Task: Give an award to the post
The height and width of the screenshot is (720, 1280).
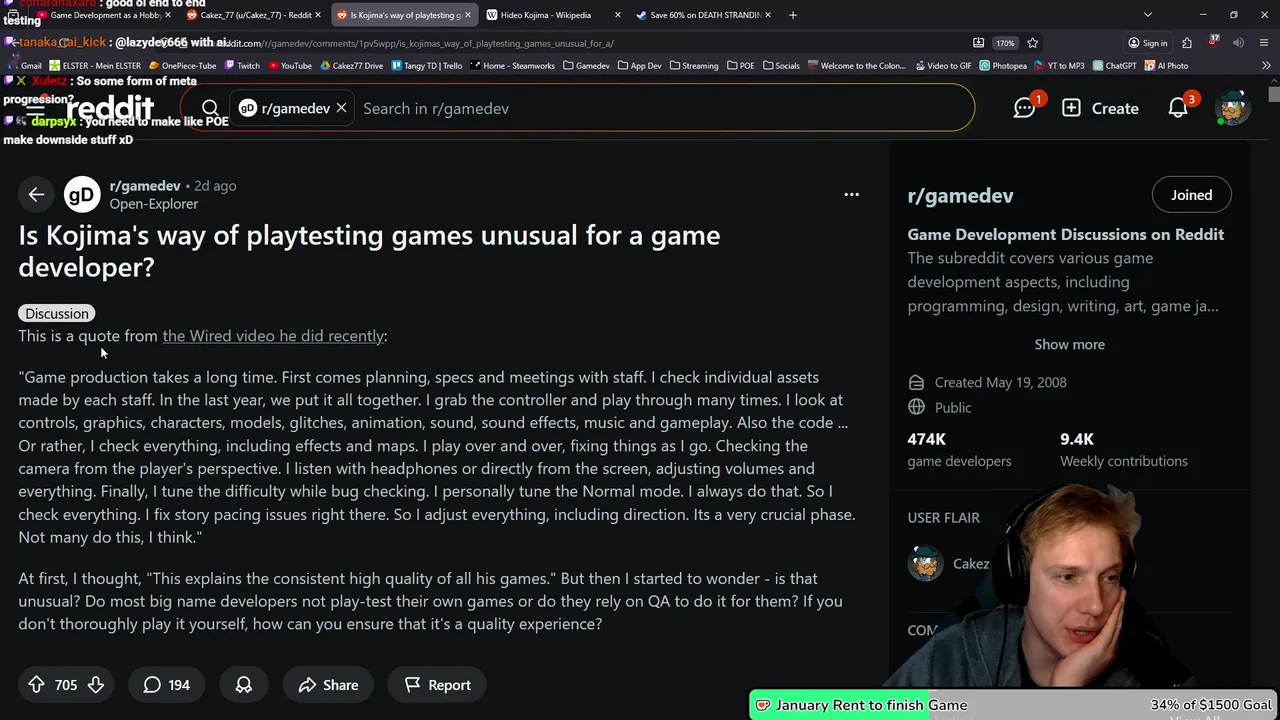Action: click(x=243, y=685)
